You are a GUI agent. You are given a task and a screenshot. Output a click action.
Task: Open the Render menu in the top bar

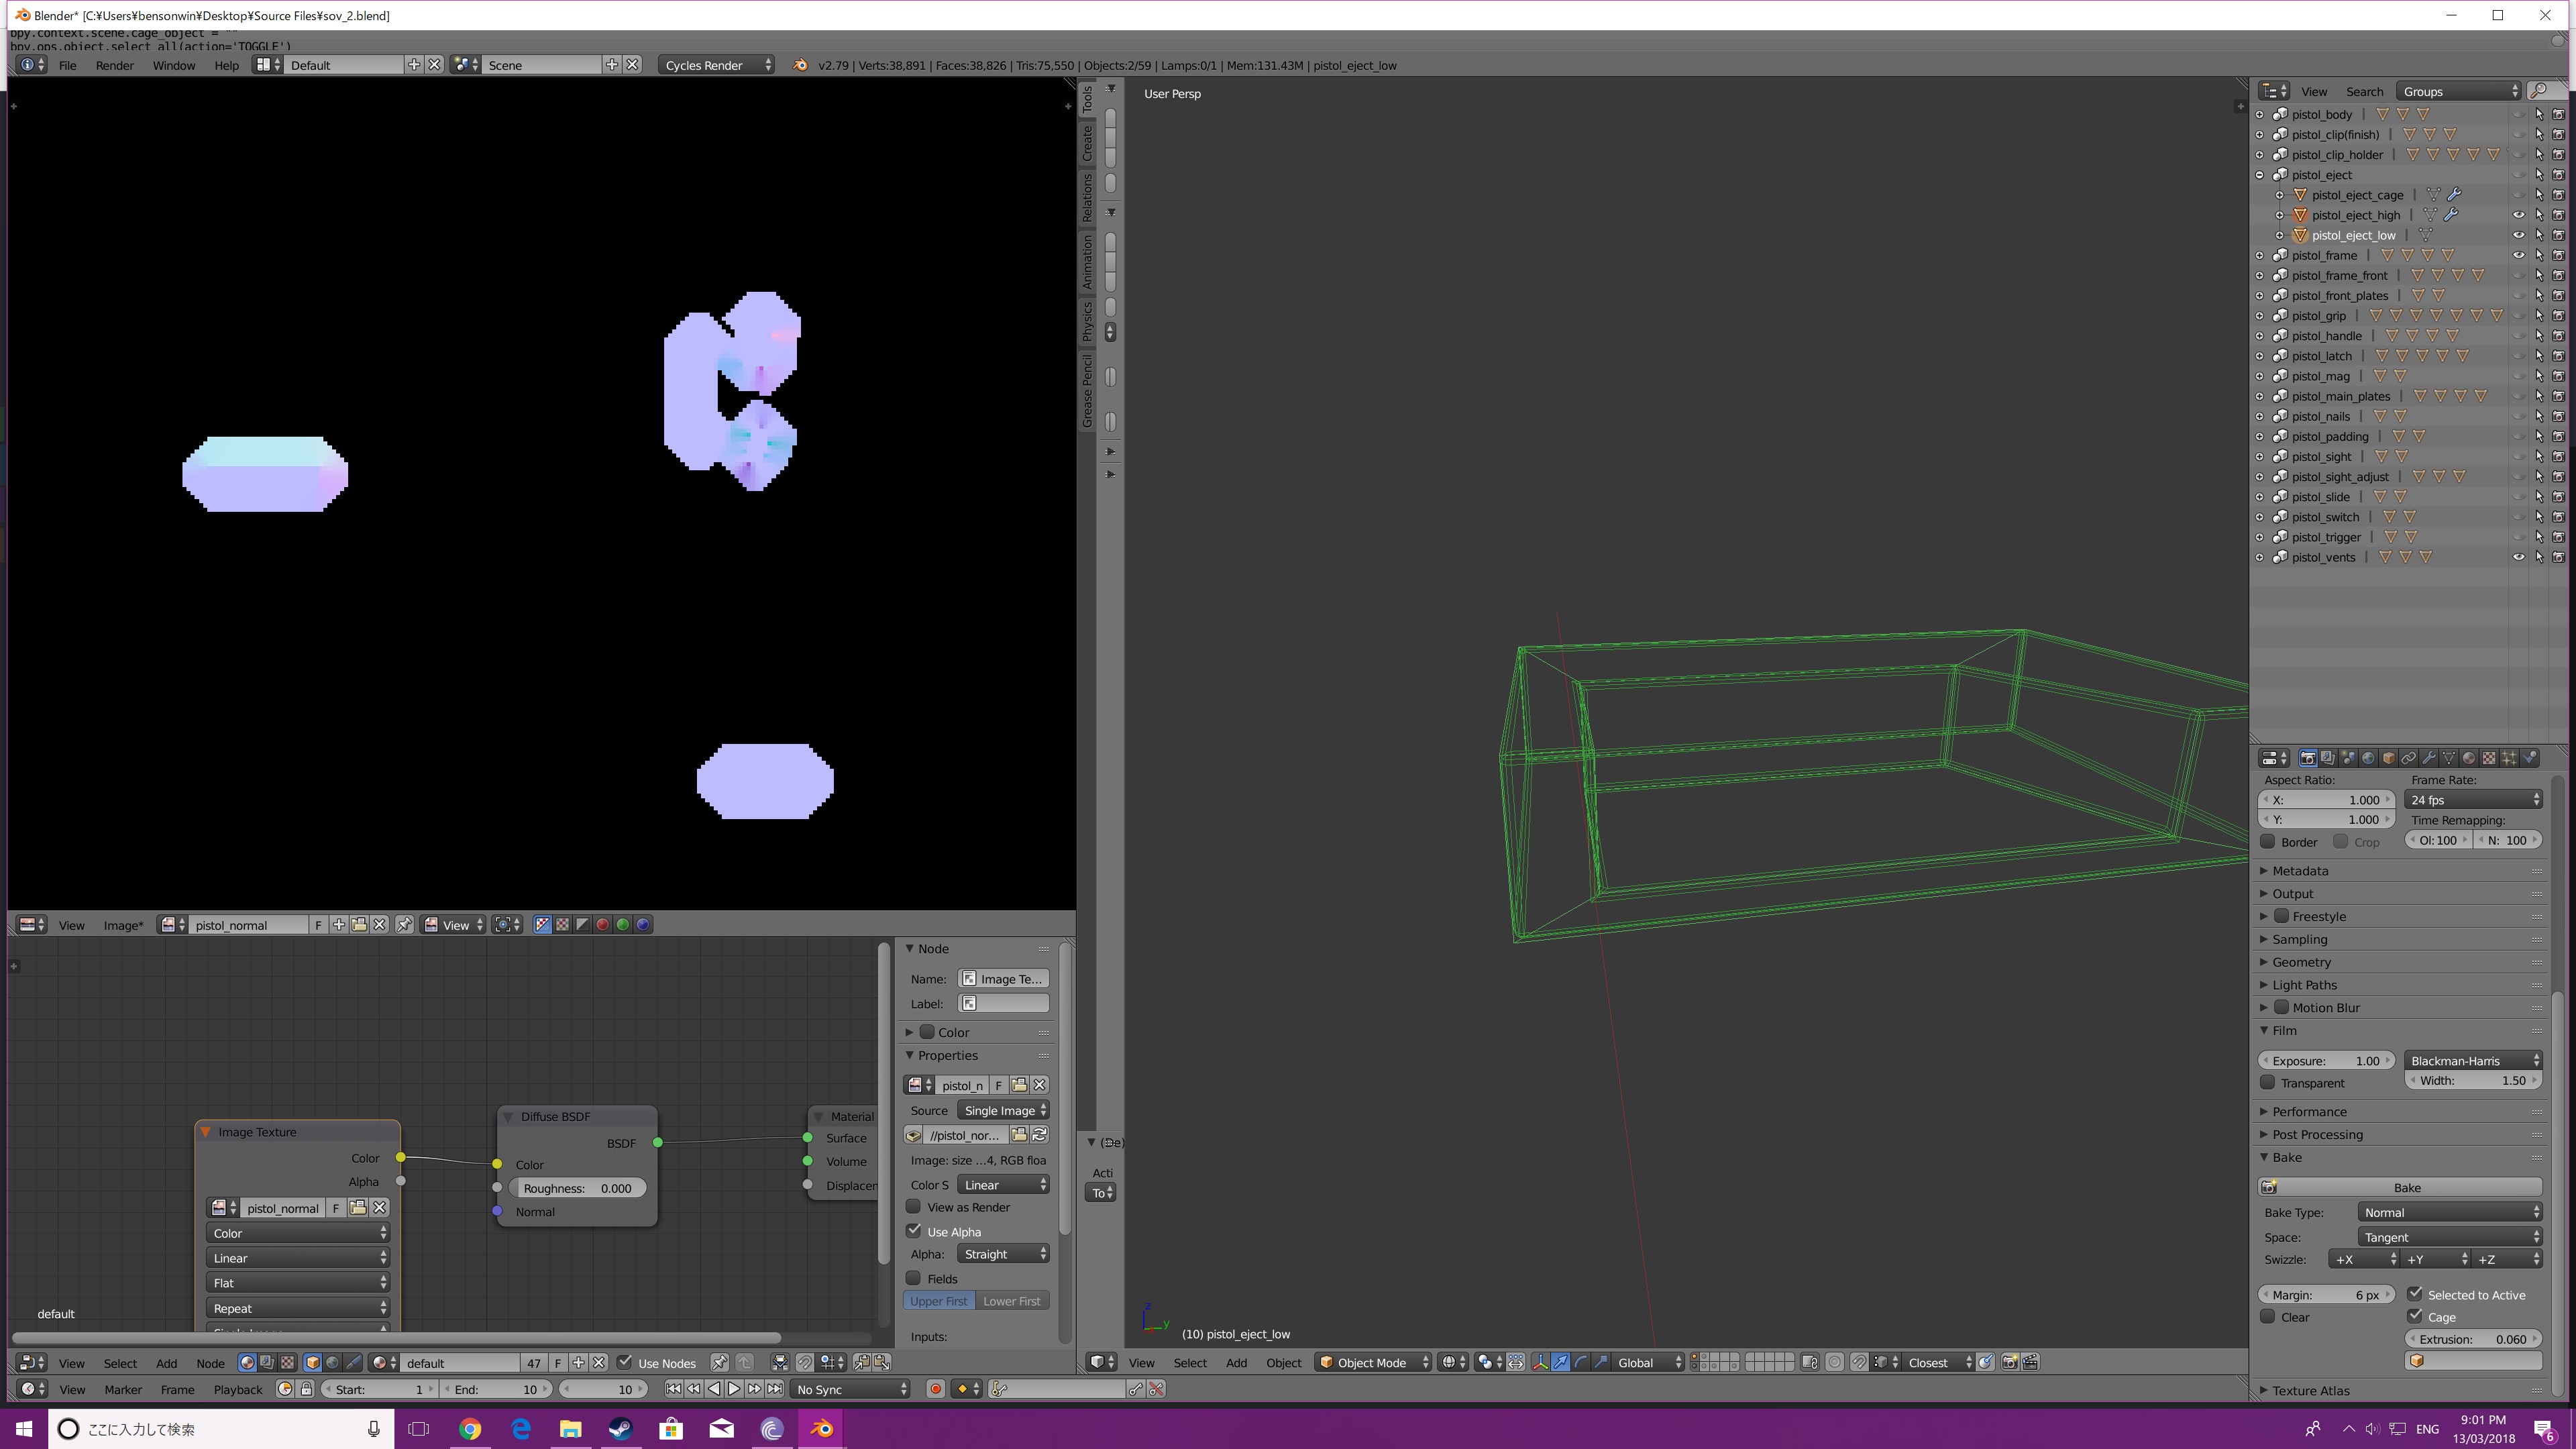(x=114, y=65)
